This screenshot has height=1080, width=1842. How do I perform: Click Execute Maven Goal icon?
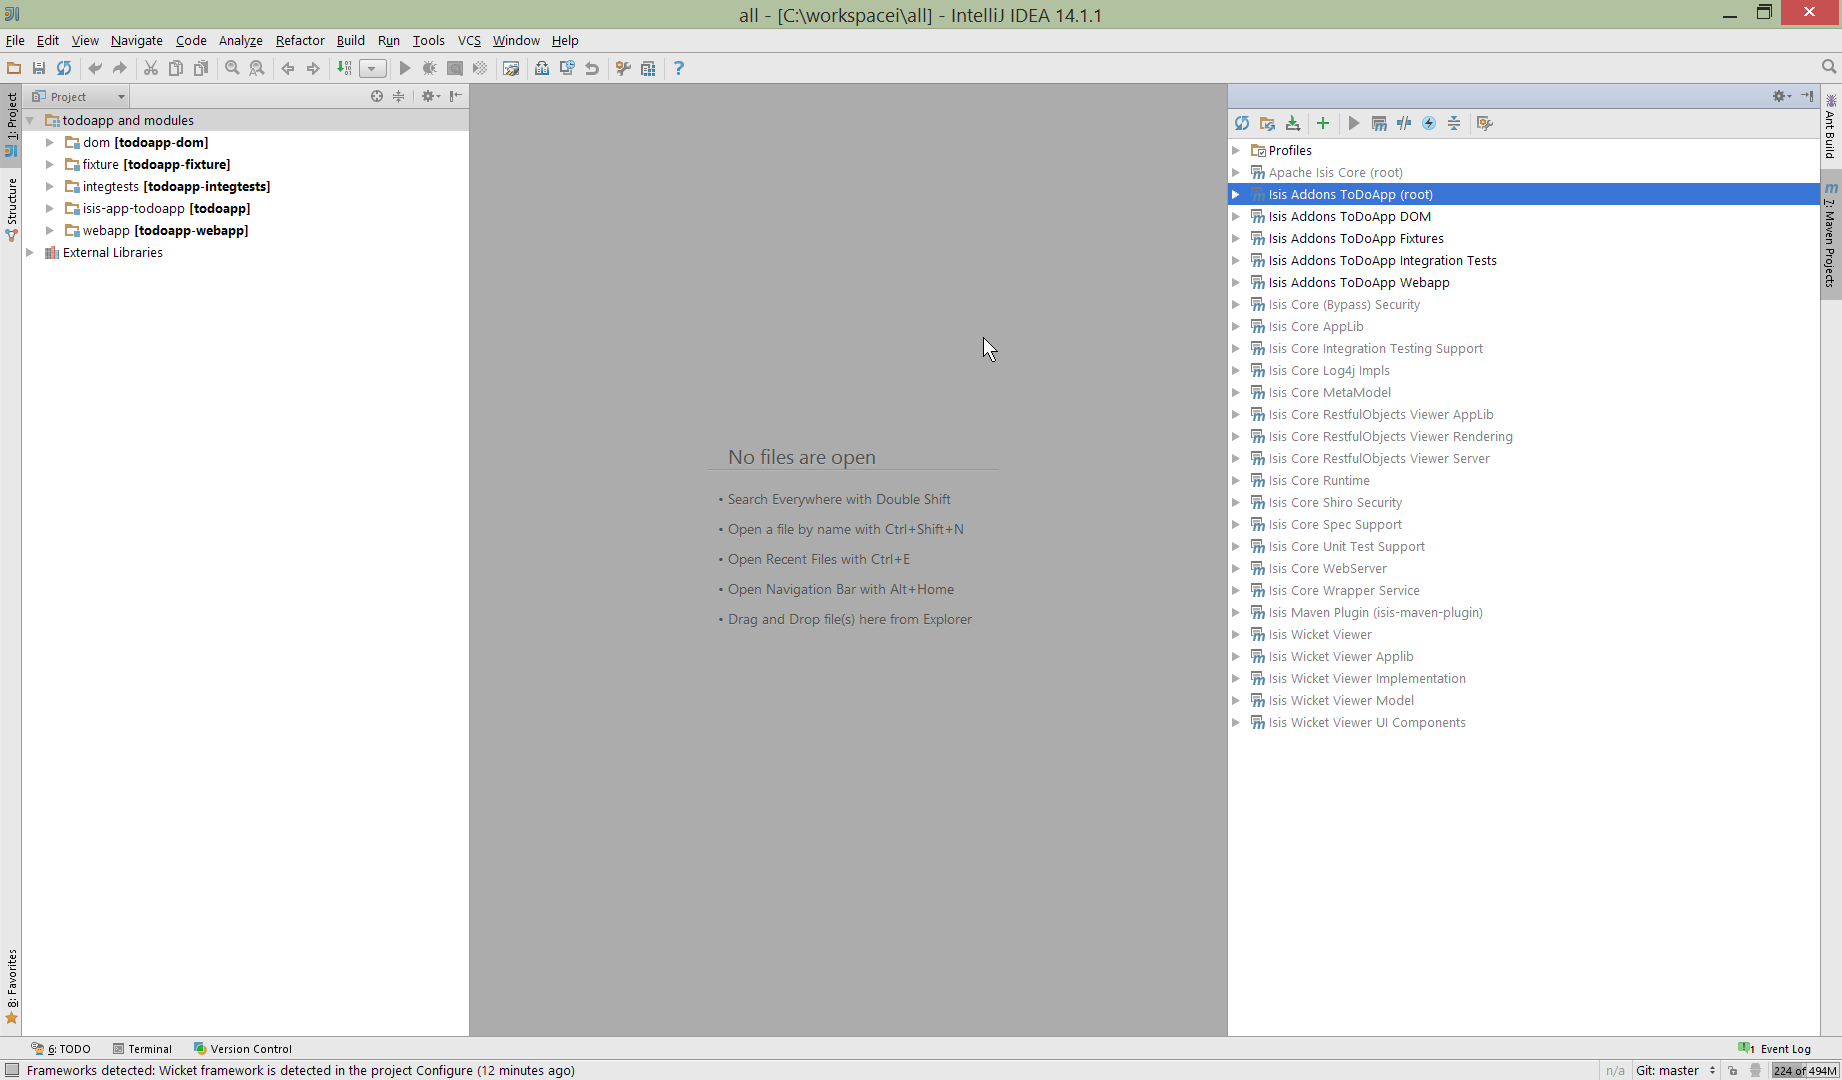(1379, 123)
